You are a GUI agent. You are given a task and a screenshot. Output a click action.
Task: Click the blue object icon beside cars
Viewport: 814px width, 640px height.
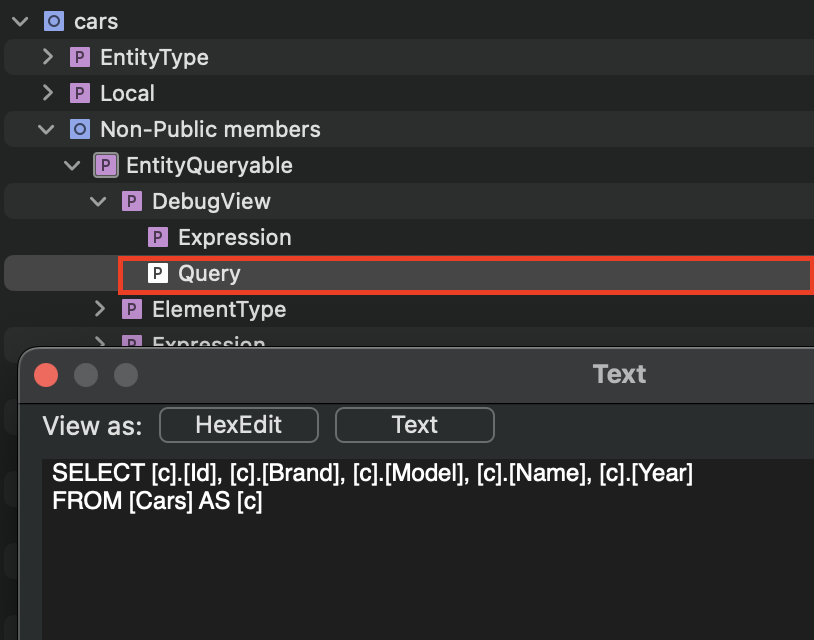click(x=54, y=21)
